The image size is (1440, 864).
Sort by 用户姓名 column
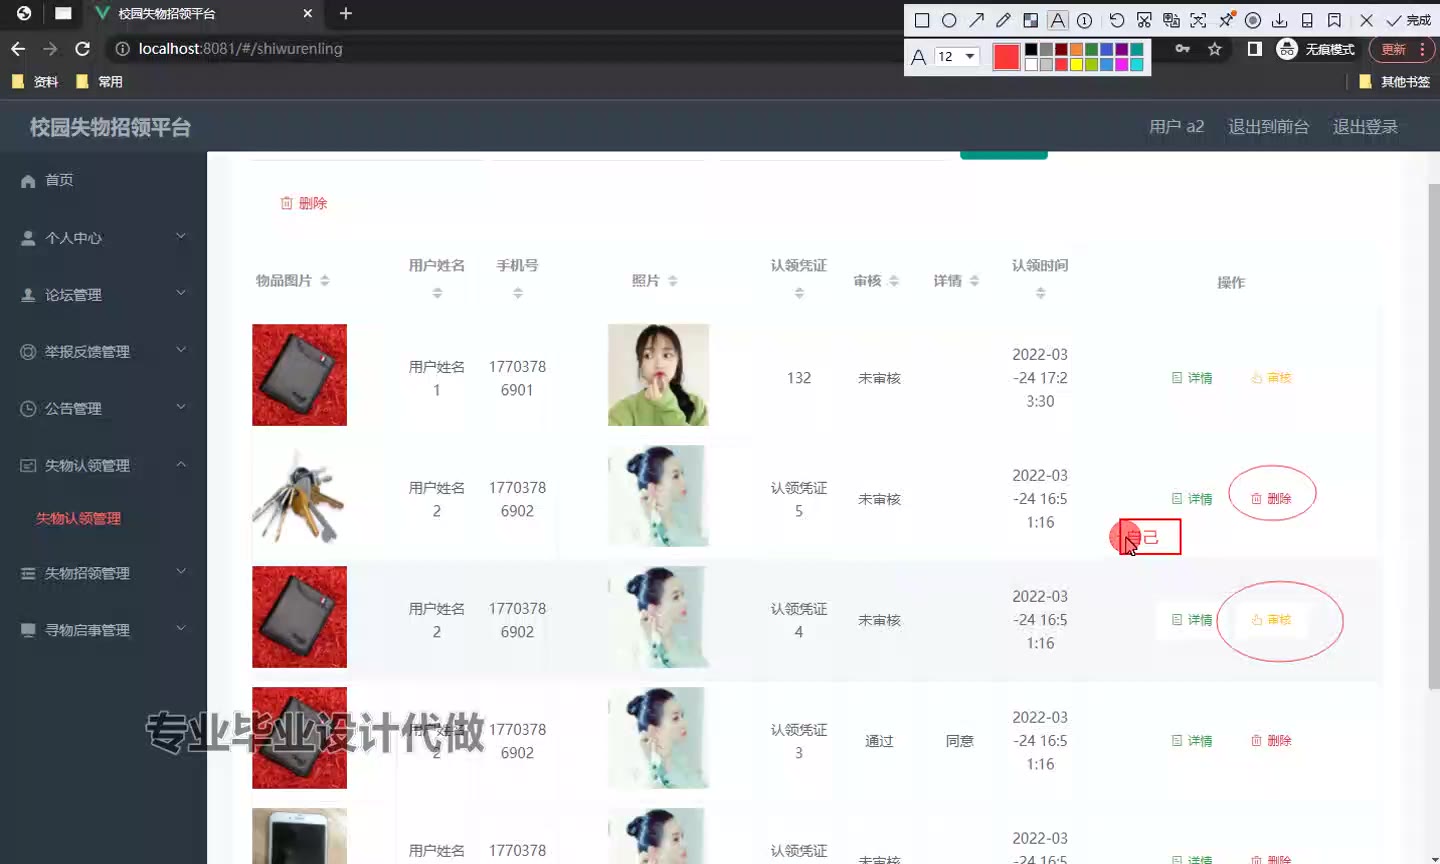pos(437,293)
